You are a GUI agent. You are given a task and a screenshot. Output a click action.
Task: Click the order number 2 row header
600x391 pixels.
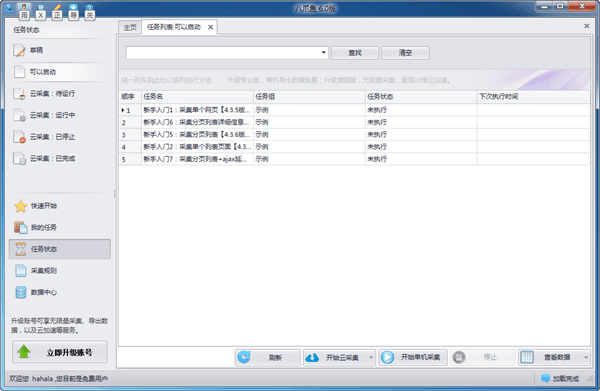click(130, 122)
